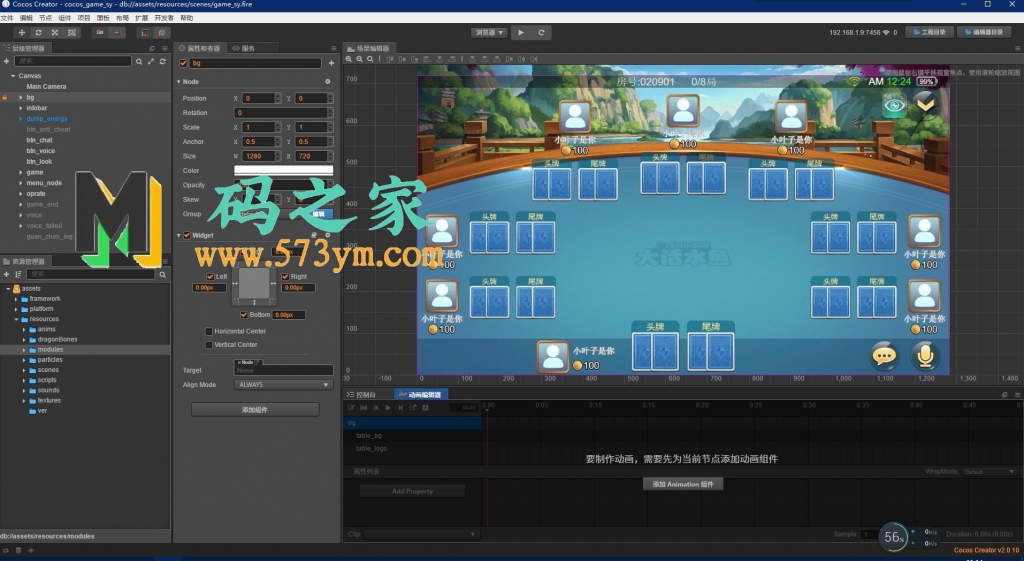Select the Scale transform tool
The height and width of the screenshot is (561, 1024).
55,33
